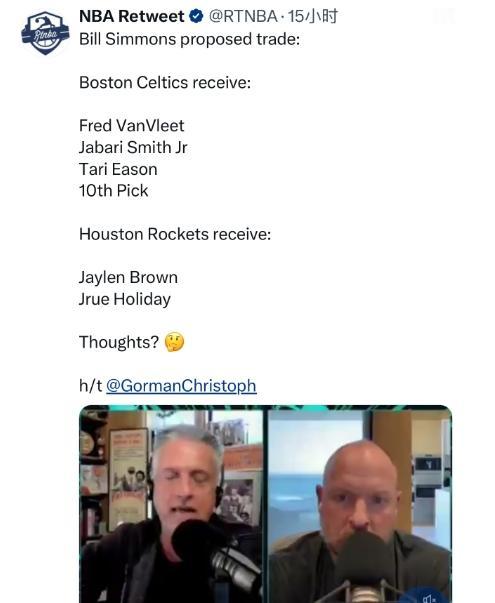Click the 'Jrue Holiday' line
Viewport: 495px width, 603px height.
point(125,300)
